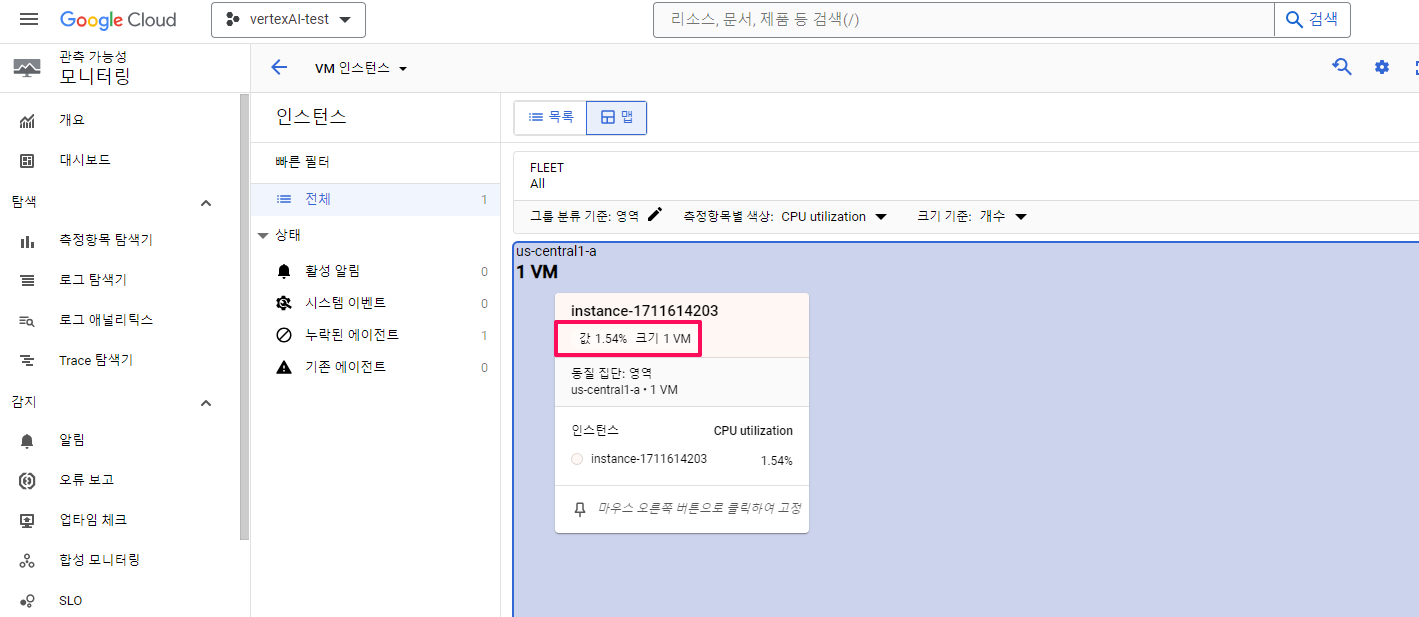Open the settings gear icon
Screen dimensions: 1419x617
click(1382, 67)
